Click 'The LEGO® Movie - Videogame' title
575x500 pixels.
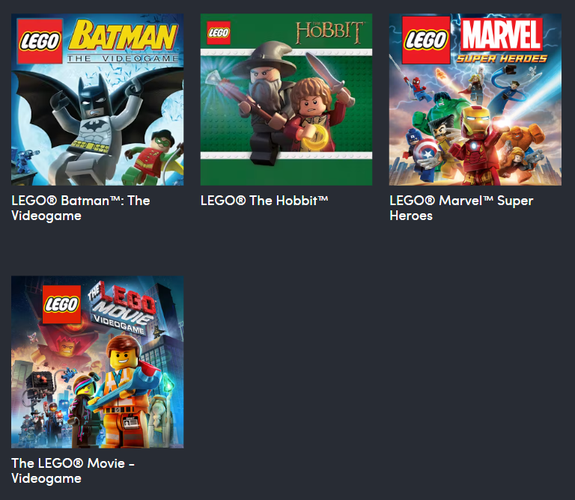pos(73,471)
